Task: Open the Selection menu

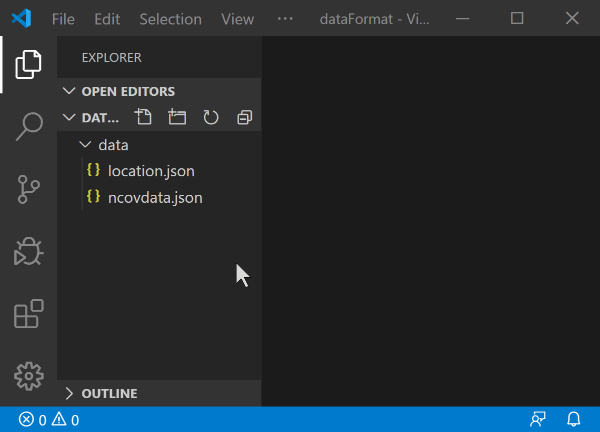Action: pyautogui.click(x=171, y=19)
